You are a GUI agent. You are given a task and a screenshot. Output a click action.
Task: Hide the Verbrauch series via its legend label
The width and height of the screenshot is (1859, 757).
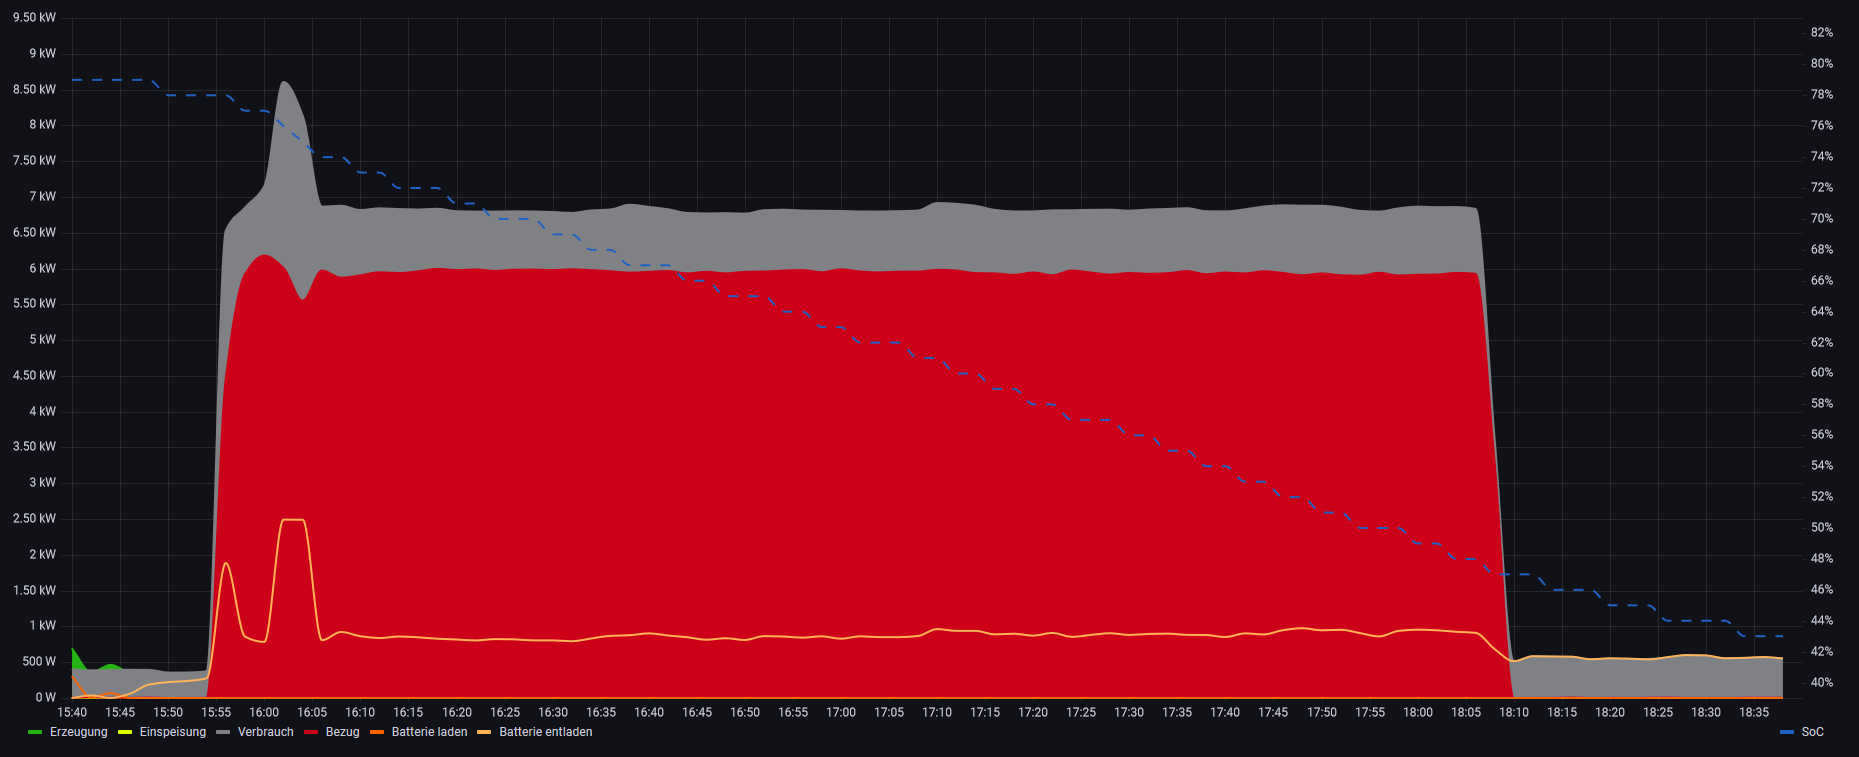[265, 732]
